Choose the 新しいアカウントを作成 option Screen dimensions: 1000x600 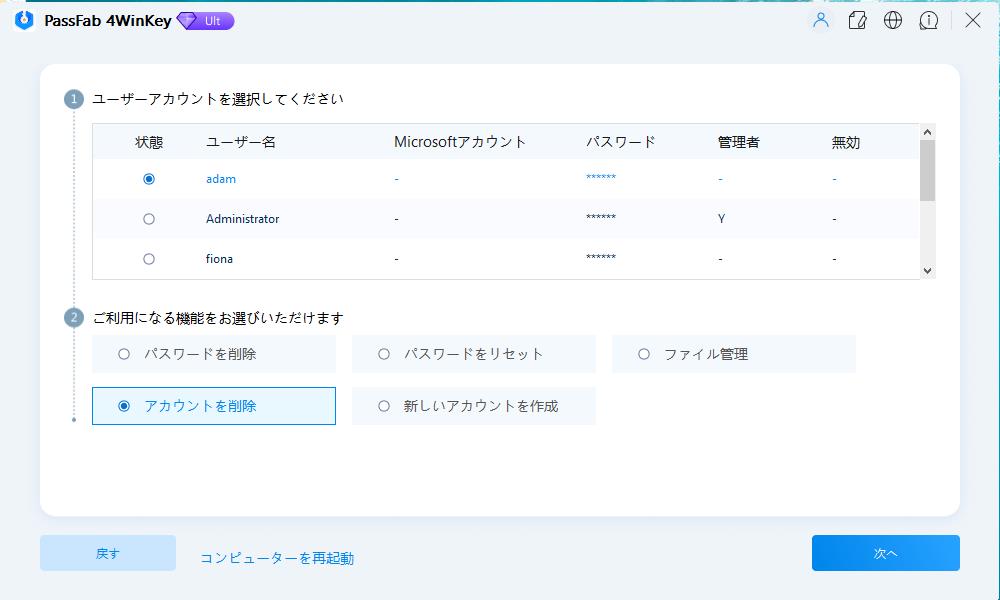point(384,406)
